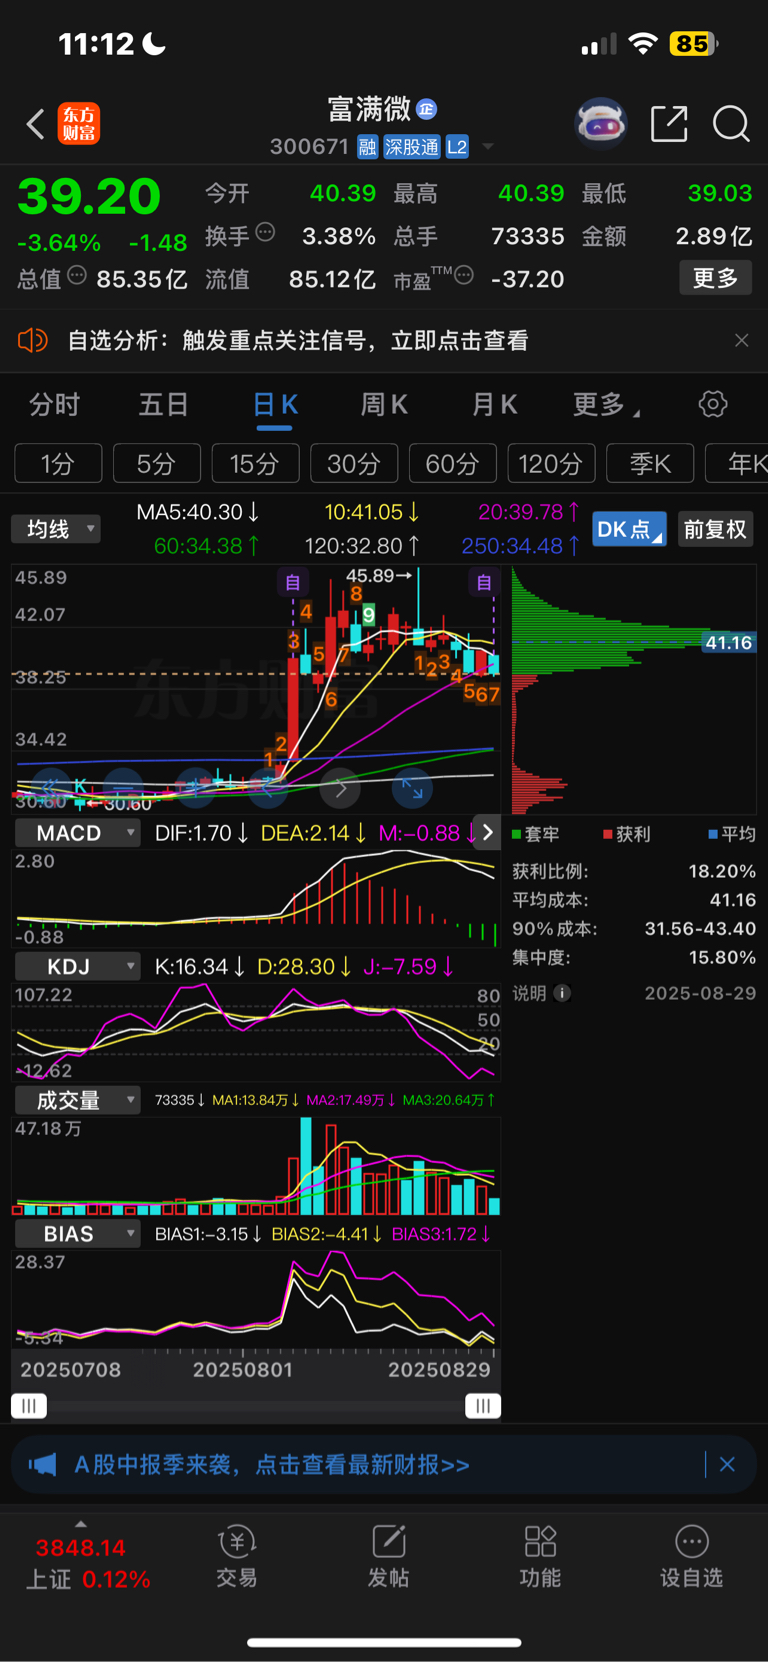Screen dimensions: 768x1662
Task: Tap the info icon next to 换手
Action: (265, 233)
